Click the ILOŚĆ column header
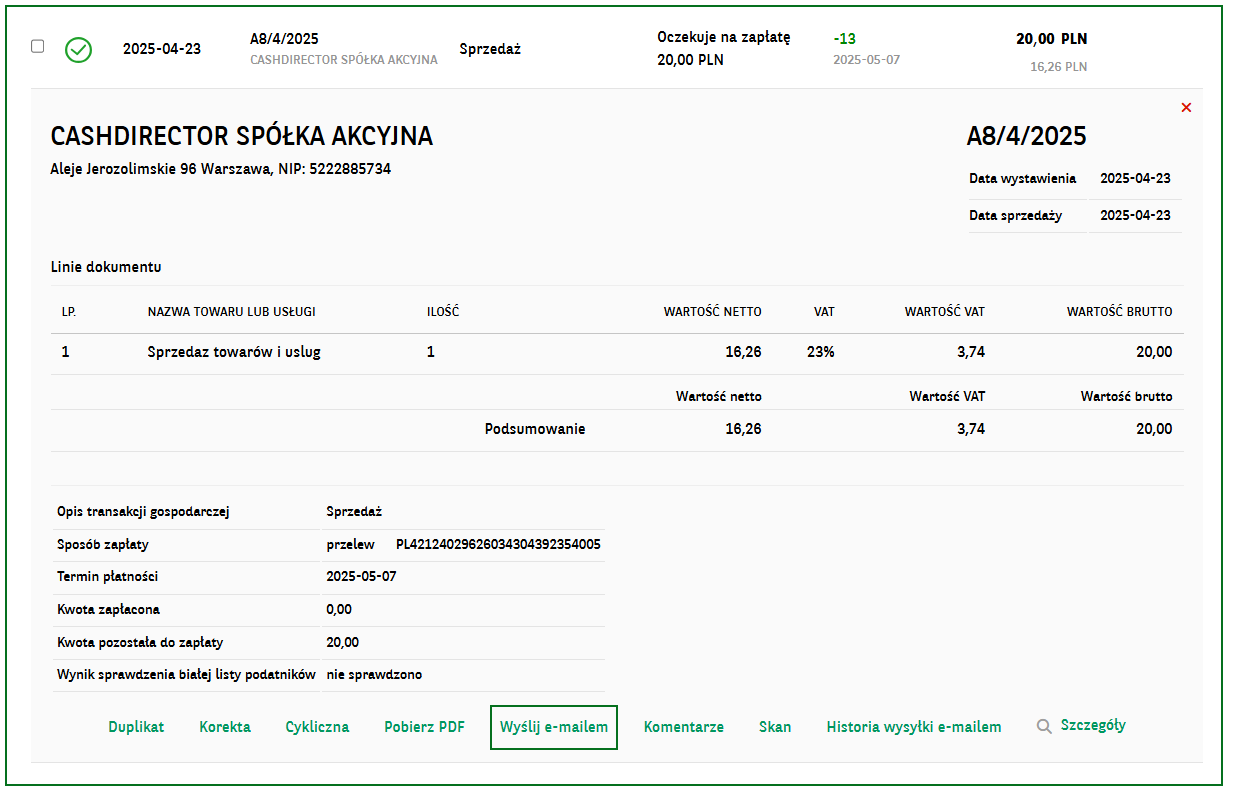 (x=443, y=312)
